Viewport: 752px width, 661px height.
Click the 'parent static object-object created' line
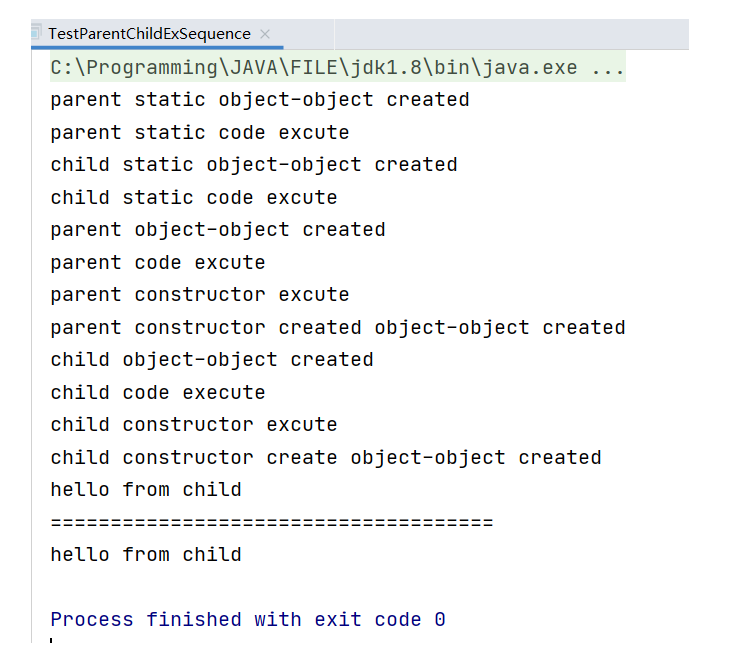coord(260,100)
